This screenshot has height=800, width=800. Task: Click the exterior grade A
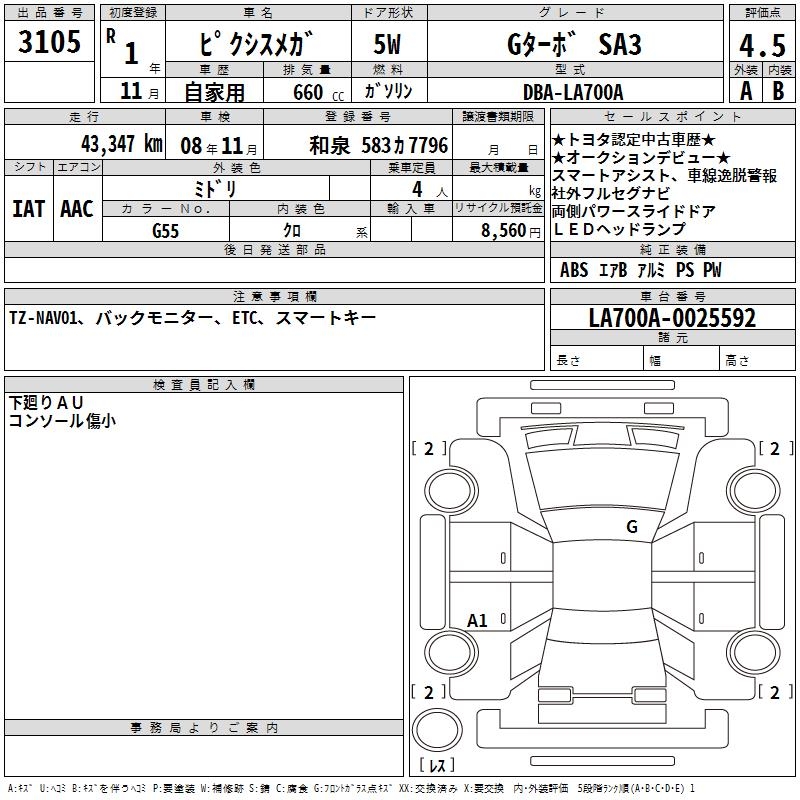(746, 91)
